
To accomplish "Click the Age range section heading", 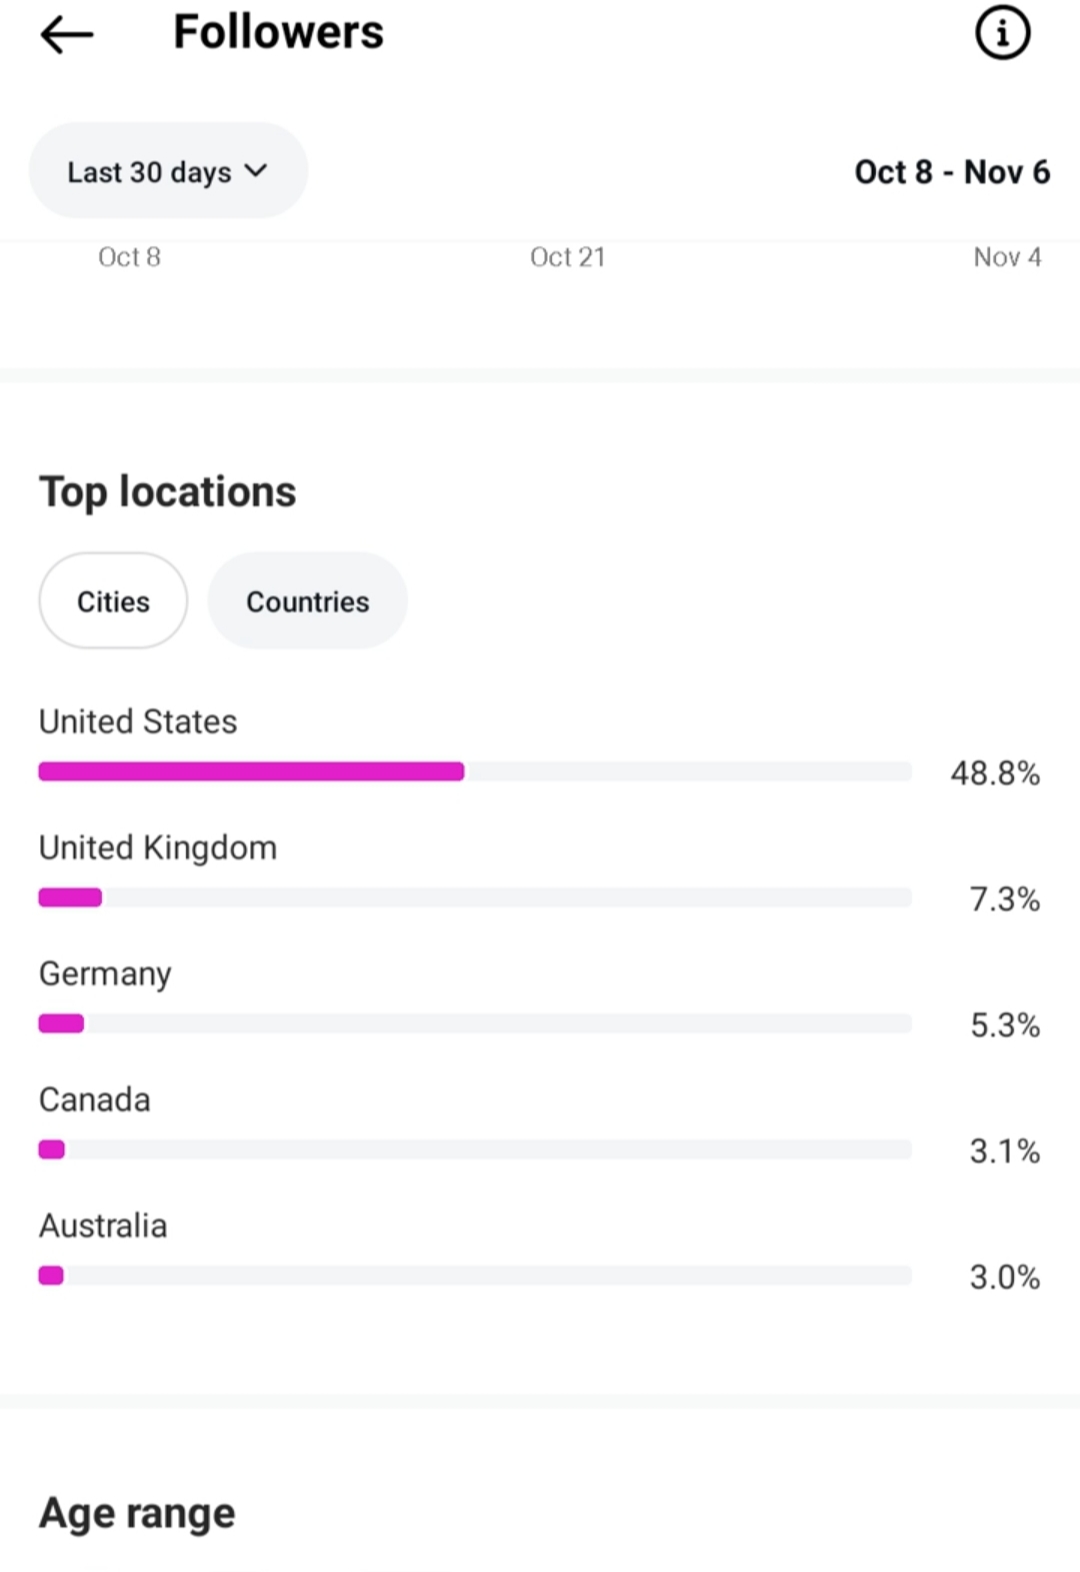I will [x=137, y=1512].
